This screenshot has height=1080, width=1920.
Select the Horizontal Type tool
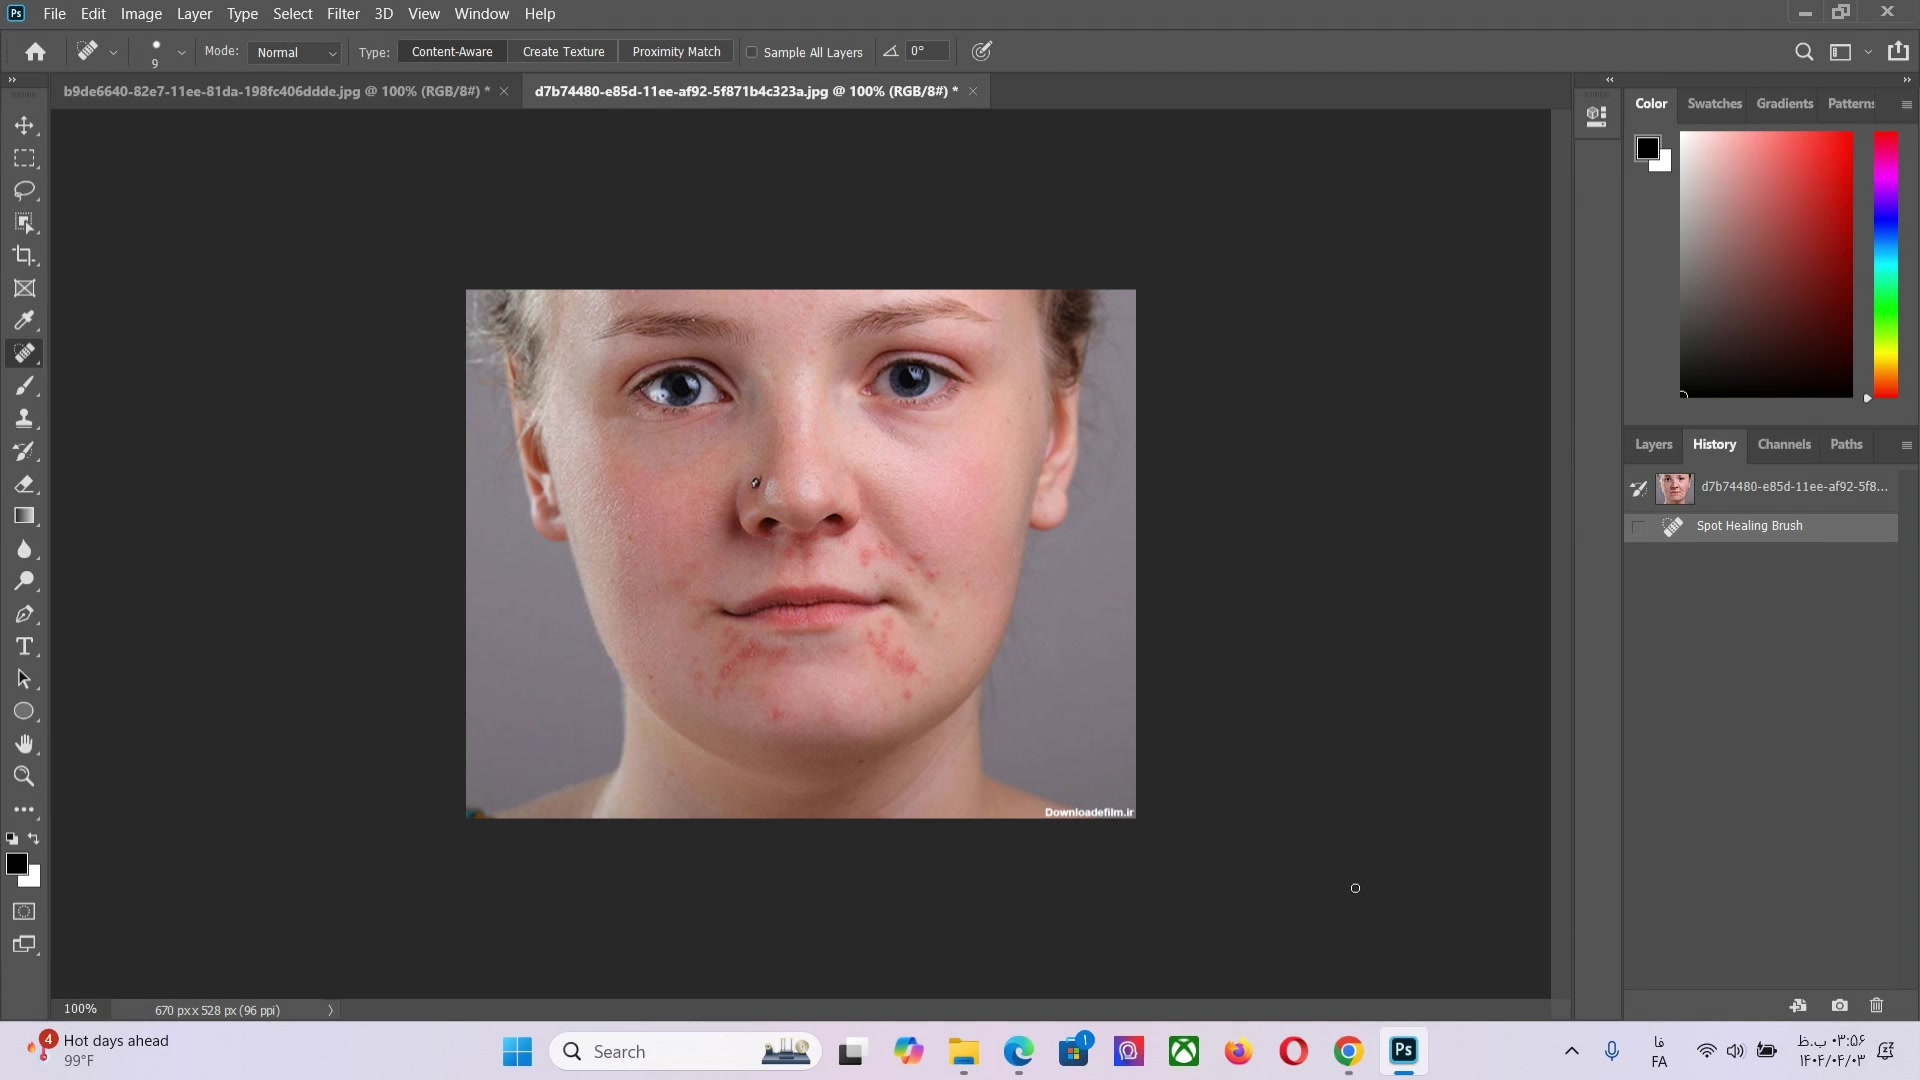24,646
